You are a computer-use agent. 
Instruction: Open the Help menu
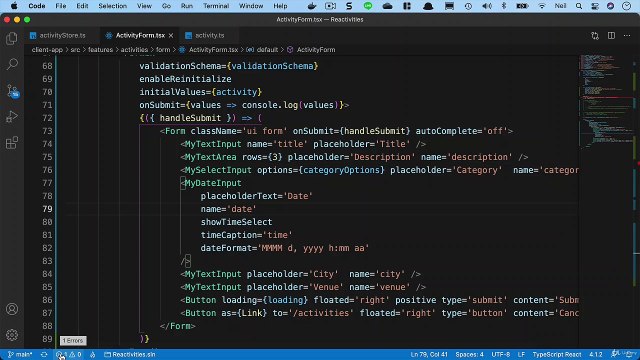pos(280,6)
